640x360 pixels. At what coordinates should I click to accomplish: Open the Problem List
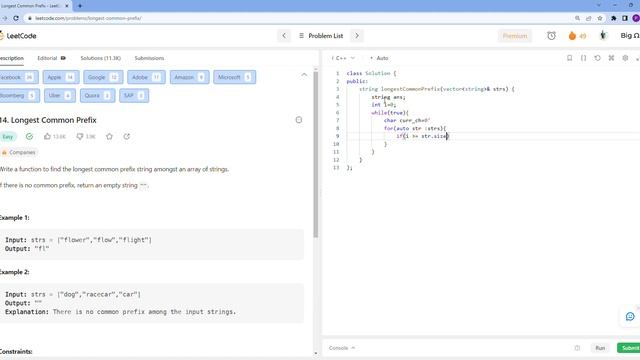(321, 36)
